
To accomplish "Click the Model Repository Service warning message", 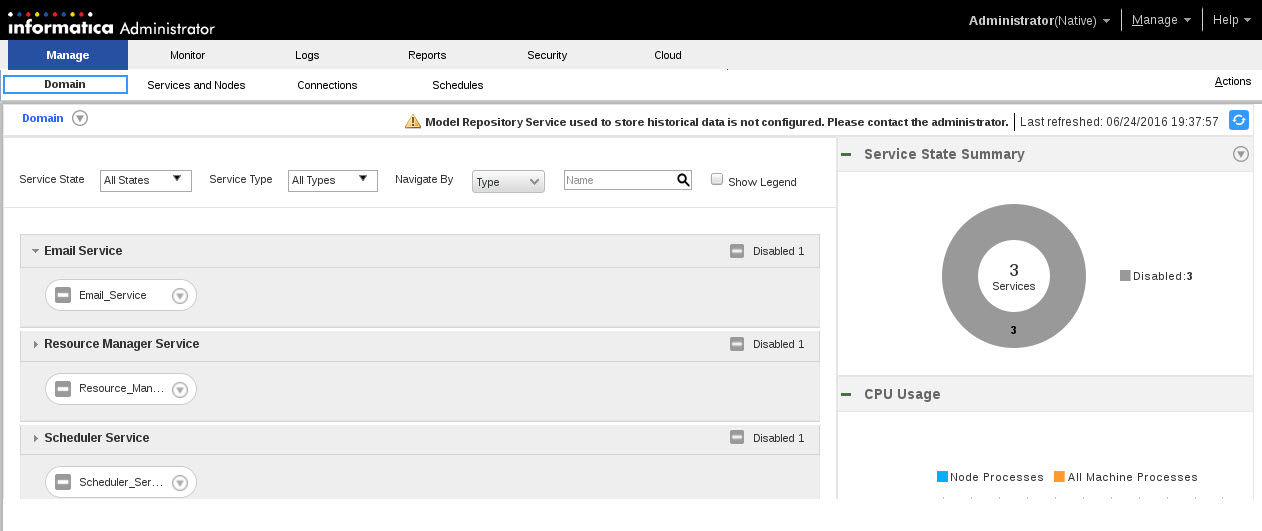I will click(716, 122).
